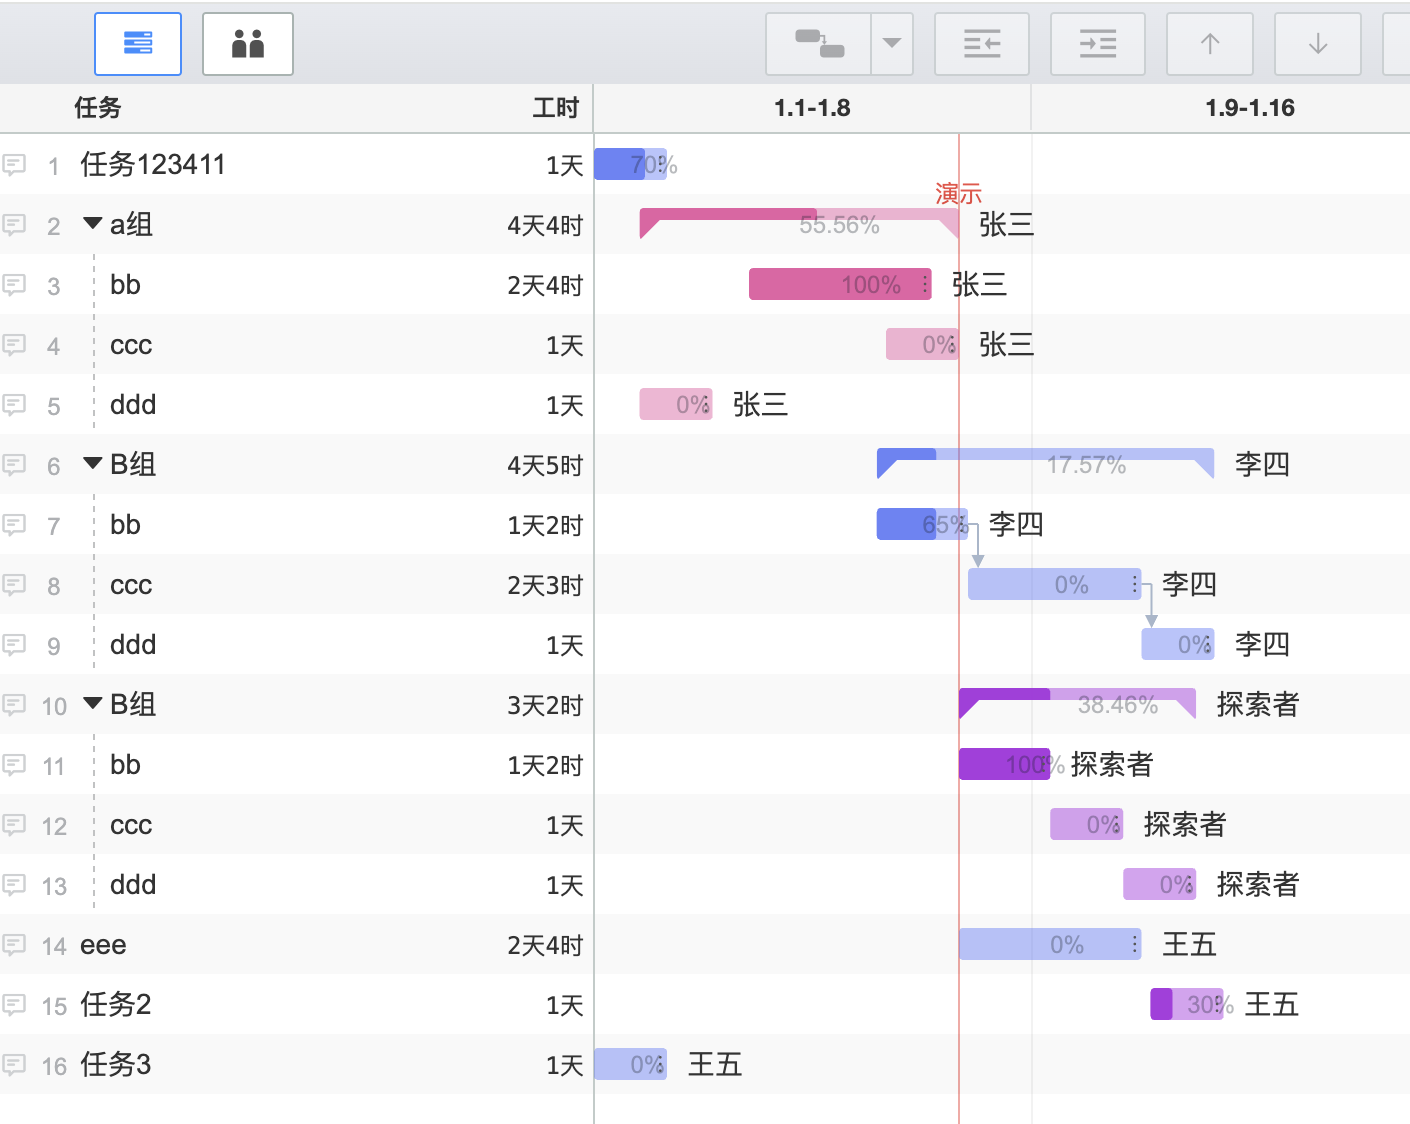Open comment icon for row 13 ddd

14,884
